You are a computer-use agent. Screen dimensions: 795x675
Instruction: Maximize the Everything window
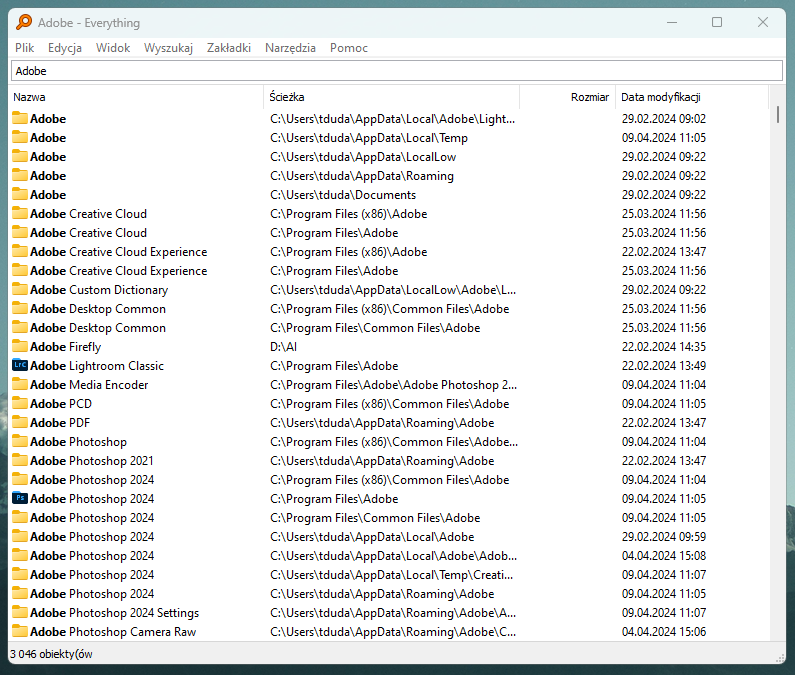pyautogui.click(x=717, y=22)
